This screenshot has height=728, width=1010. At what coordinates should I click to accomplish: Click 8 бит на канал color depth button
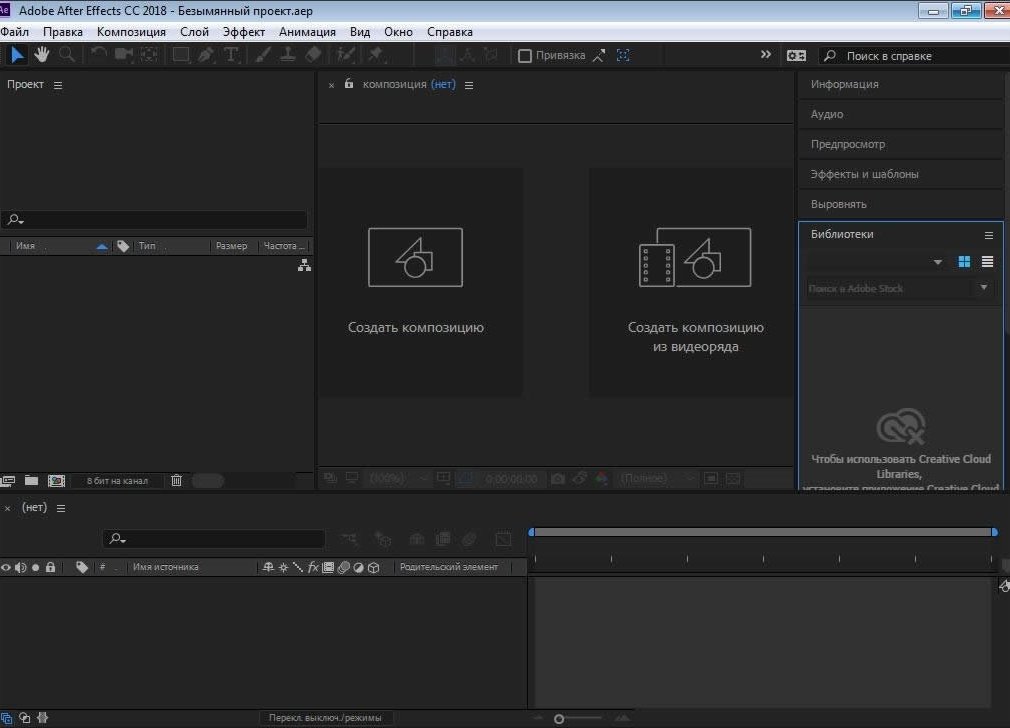pyautogui.click(x=117, y=481)
